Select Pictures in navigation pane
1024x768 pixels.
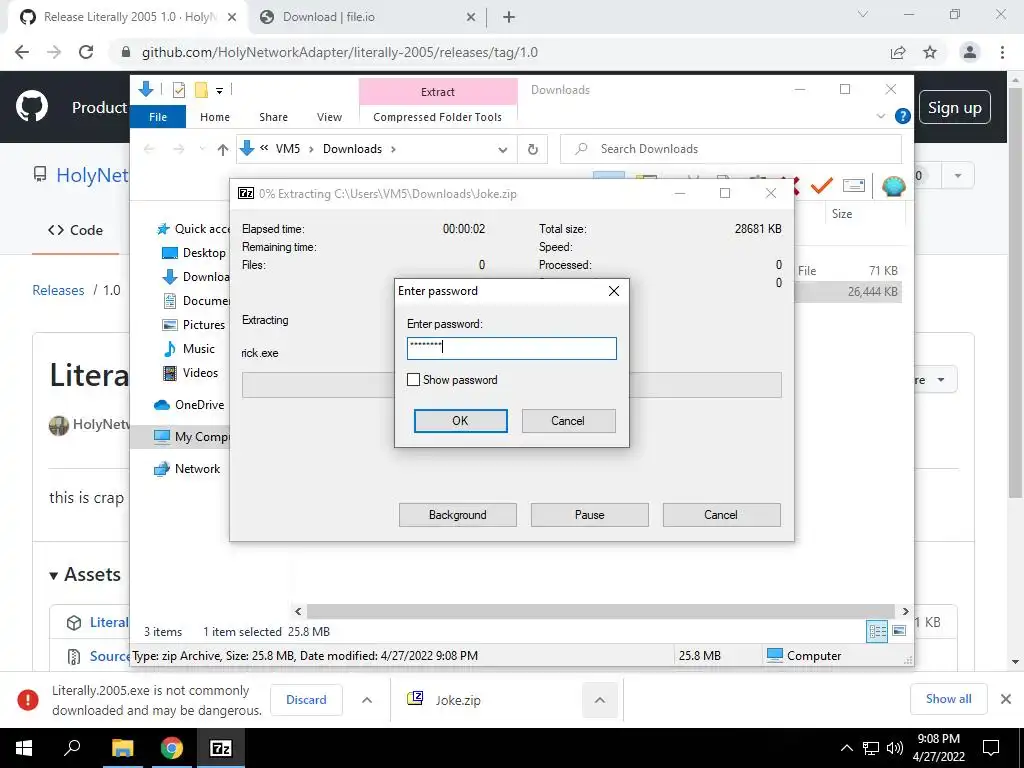(x=193, y=325)
